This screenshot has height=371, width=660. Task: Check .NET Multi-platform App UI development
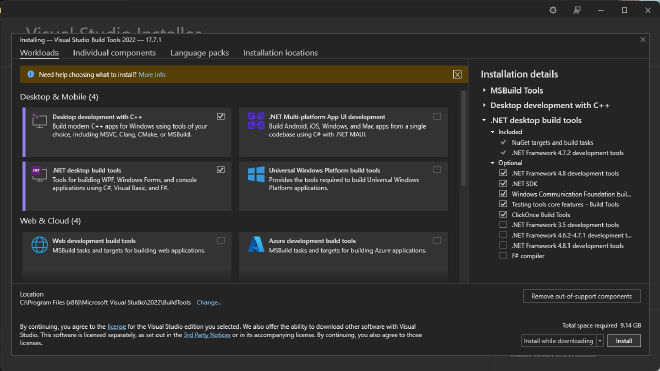(x=437, y=116)
